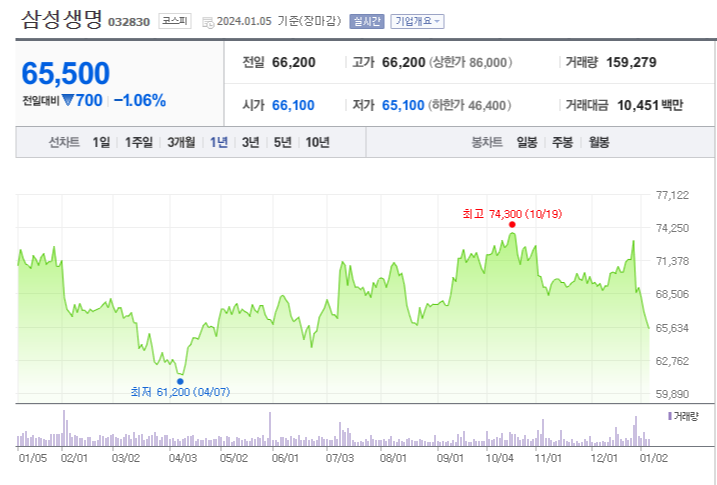Click the stock code 032830

pyautogui.click(x=129, y=22)
